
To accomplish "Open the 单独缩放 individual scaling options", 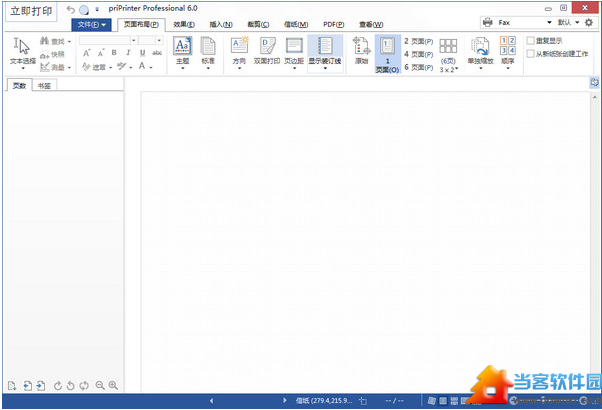I will [480, 53].
